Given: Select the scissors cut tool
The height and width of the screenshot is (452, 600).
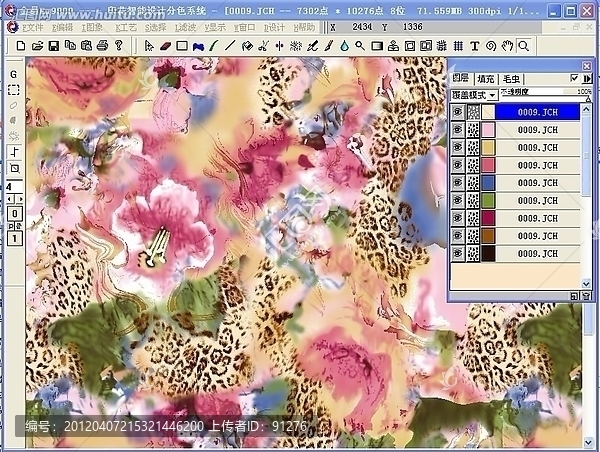Looking at the screenshot, I should [x=263, y=46].
